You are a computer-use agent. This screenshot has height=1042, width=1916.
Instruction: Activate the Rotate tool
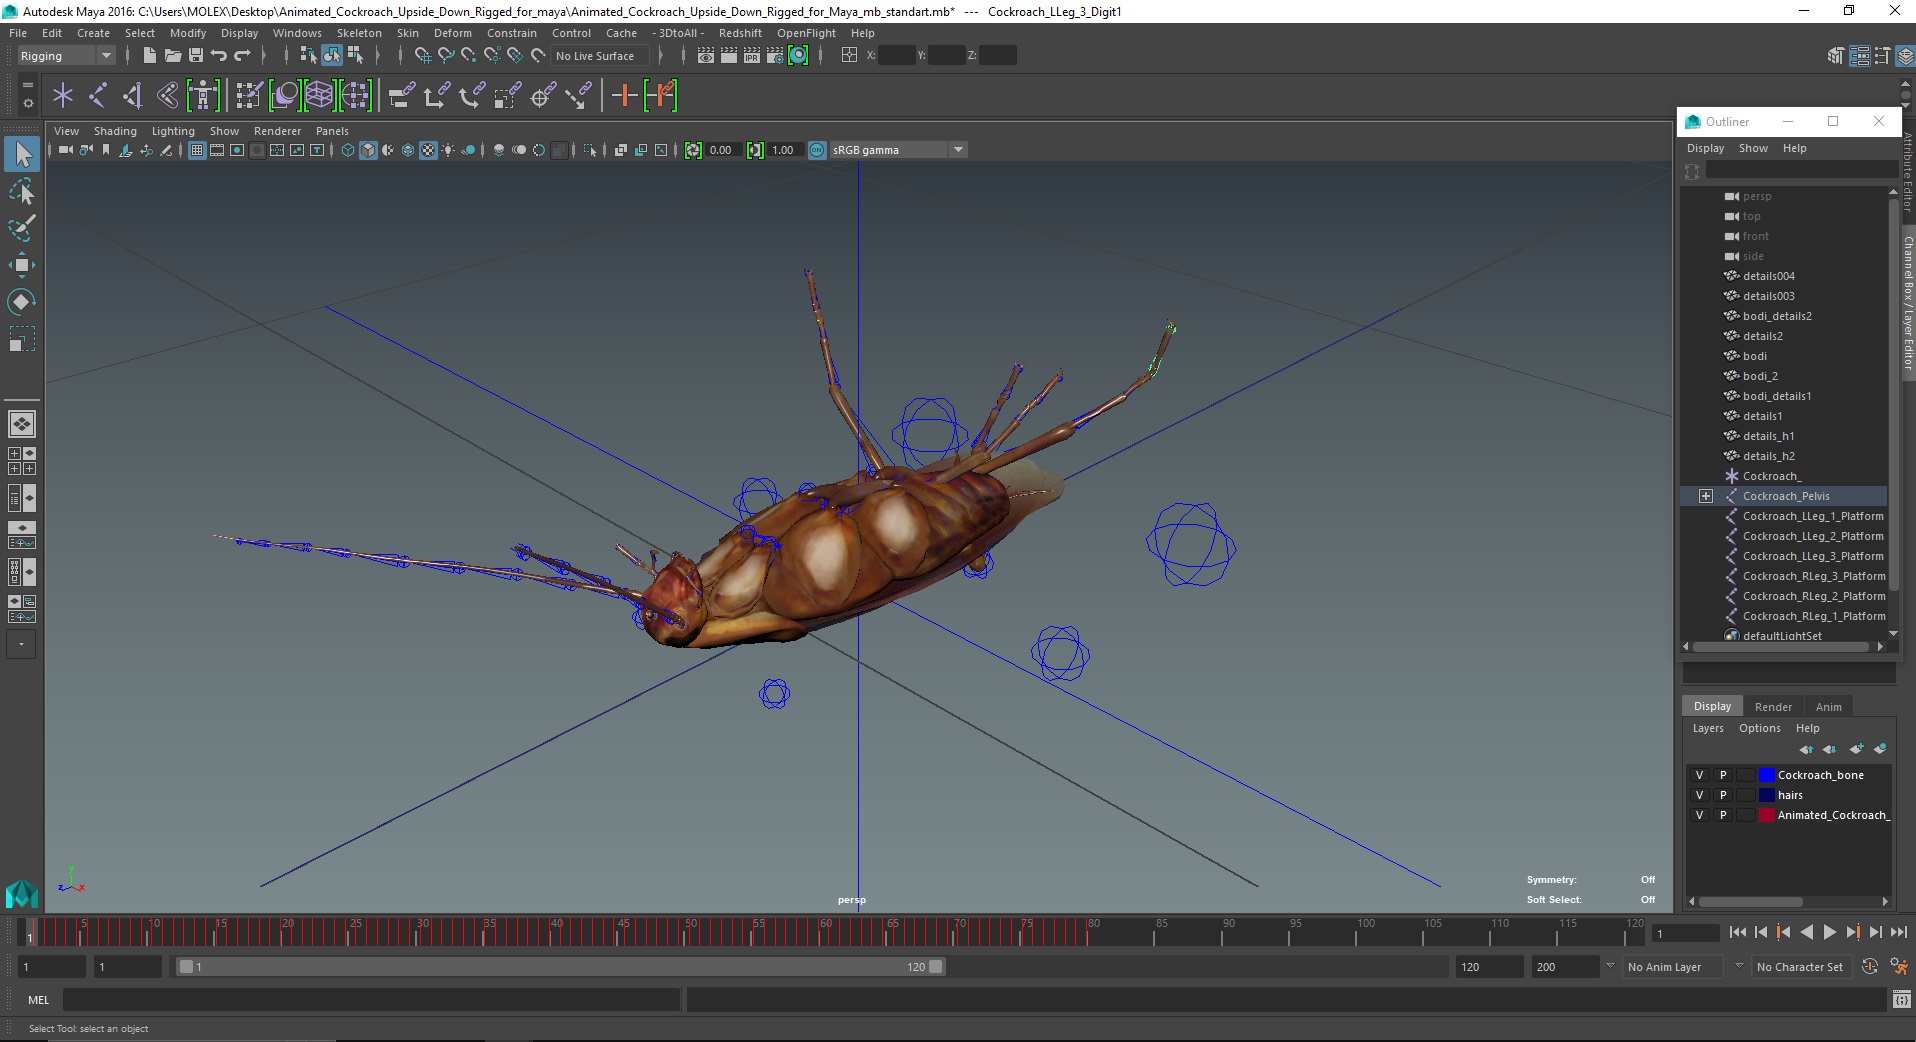[x=22, y=302]
